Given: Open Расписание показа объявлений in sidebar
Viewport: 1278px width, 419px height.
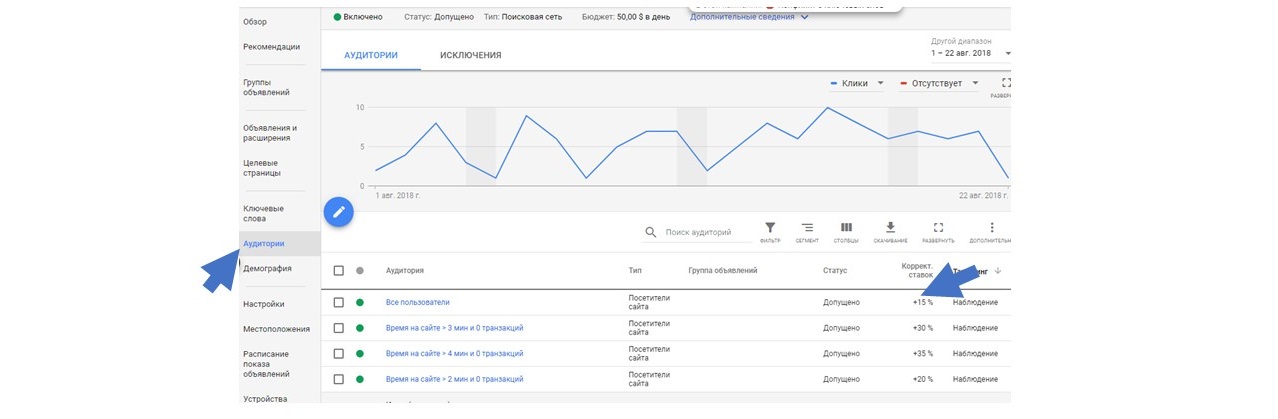Looking at the screenshot, I should tap(266, 364).
